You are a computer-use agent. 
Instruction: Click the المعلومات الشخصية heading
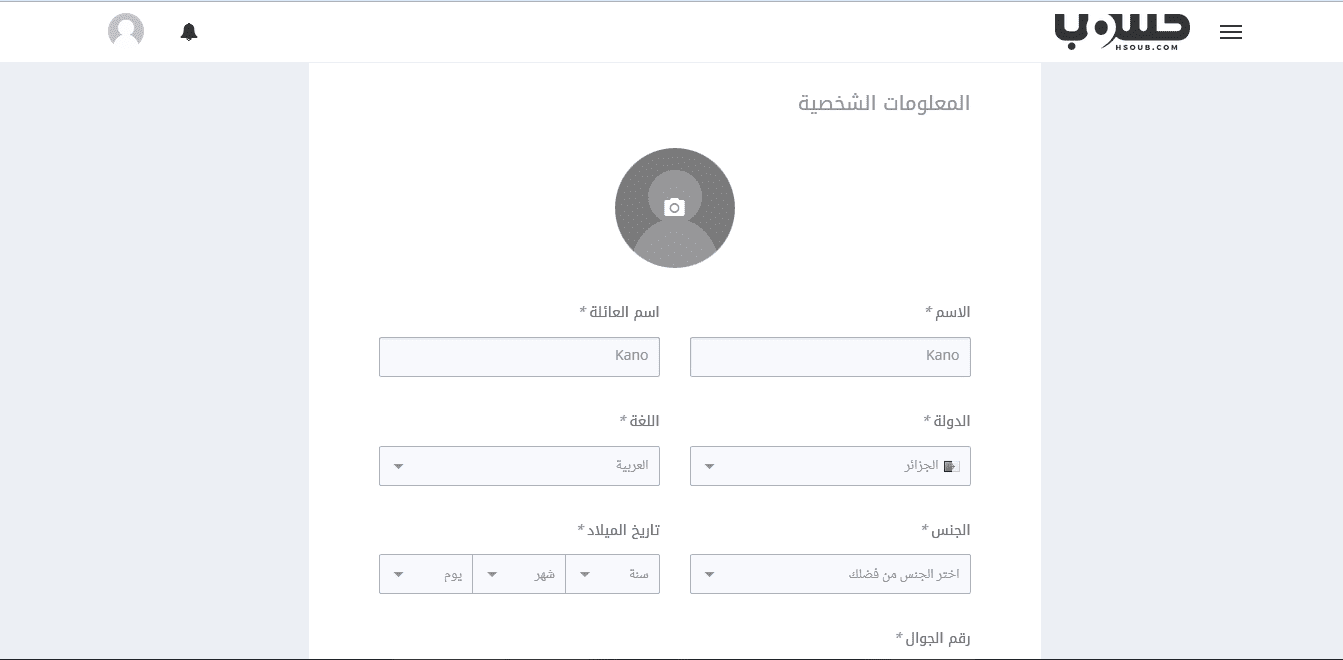tap(884, 103)
